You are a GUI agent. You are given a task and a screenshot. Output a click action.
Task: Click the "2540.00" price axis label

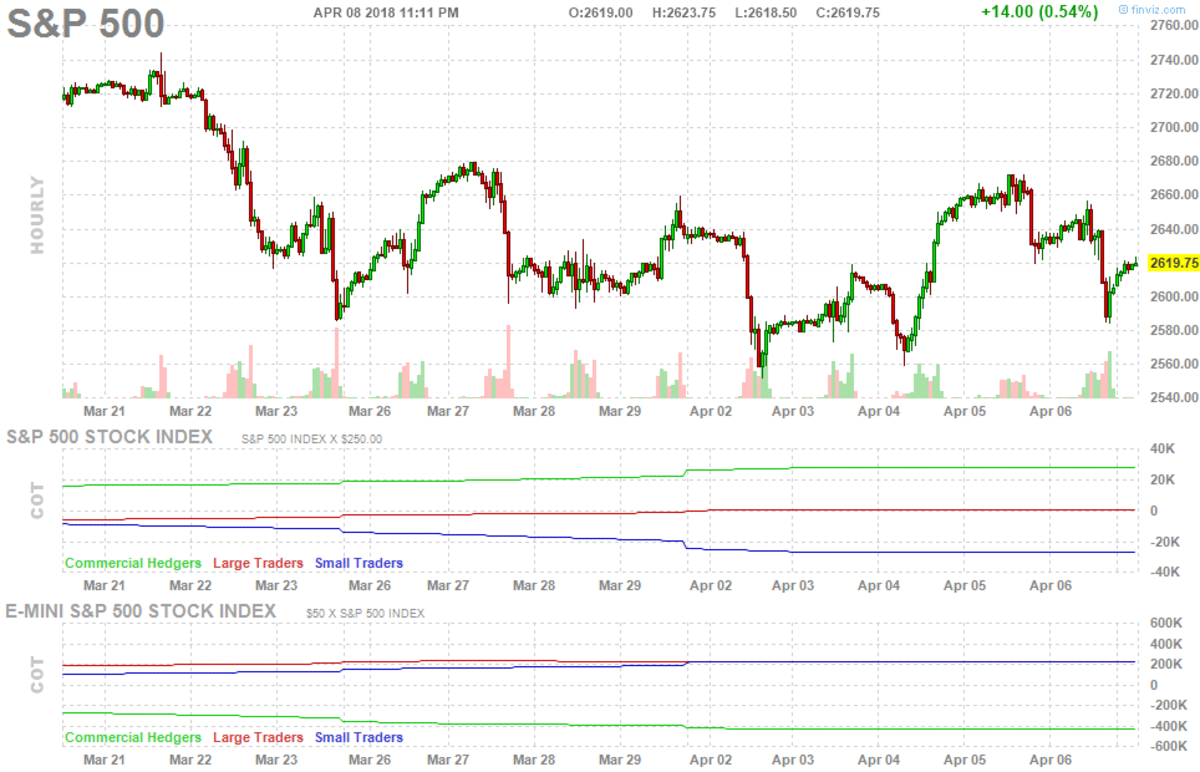pyautogui.click(x=1176, y=398)
